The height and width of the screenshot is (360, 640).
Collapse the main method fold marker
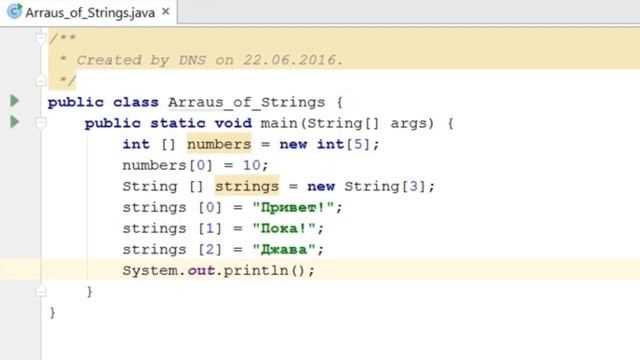[40, 123]
